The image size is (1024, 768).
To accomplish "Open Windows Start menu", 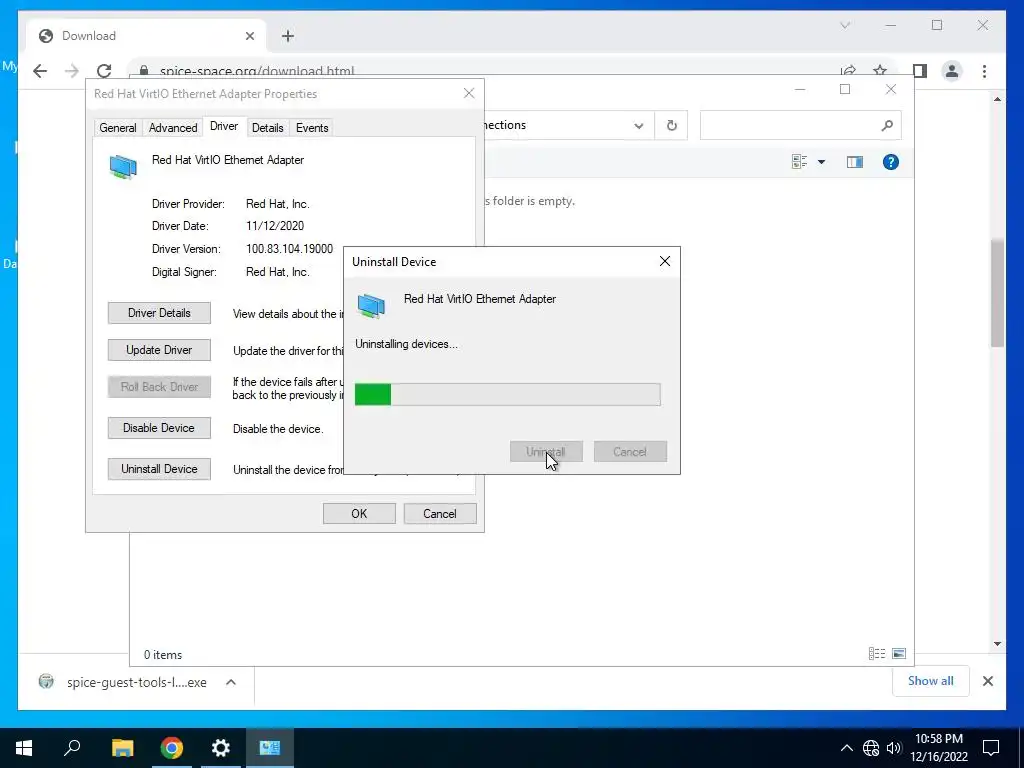I will click(x=24, y=747).
